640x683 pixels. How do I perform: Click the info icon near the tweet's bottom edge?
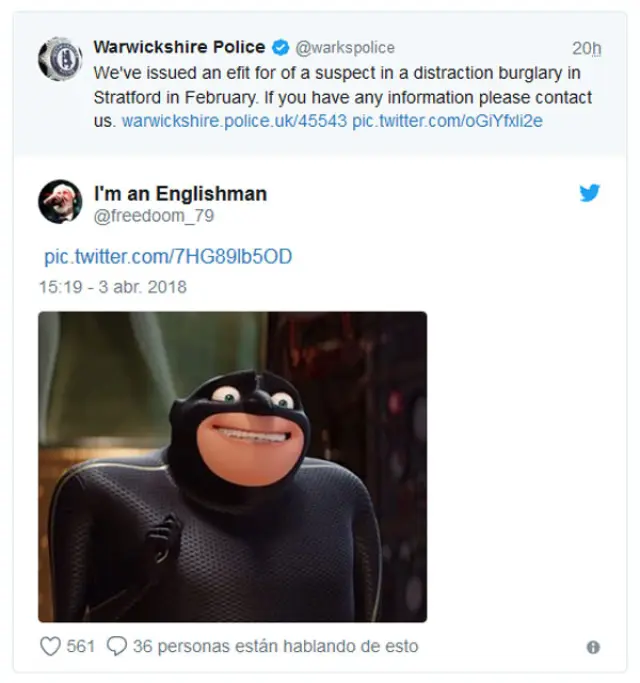[x=593, y=647]
